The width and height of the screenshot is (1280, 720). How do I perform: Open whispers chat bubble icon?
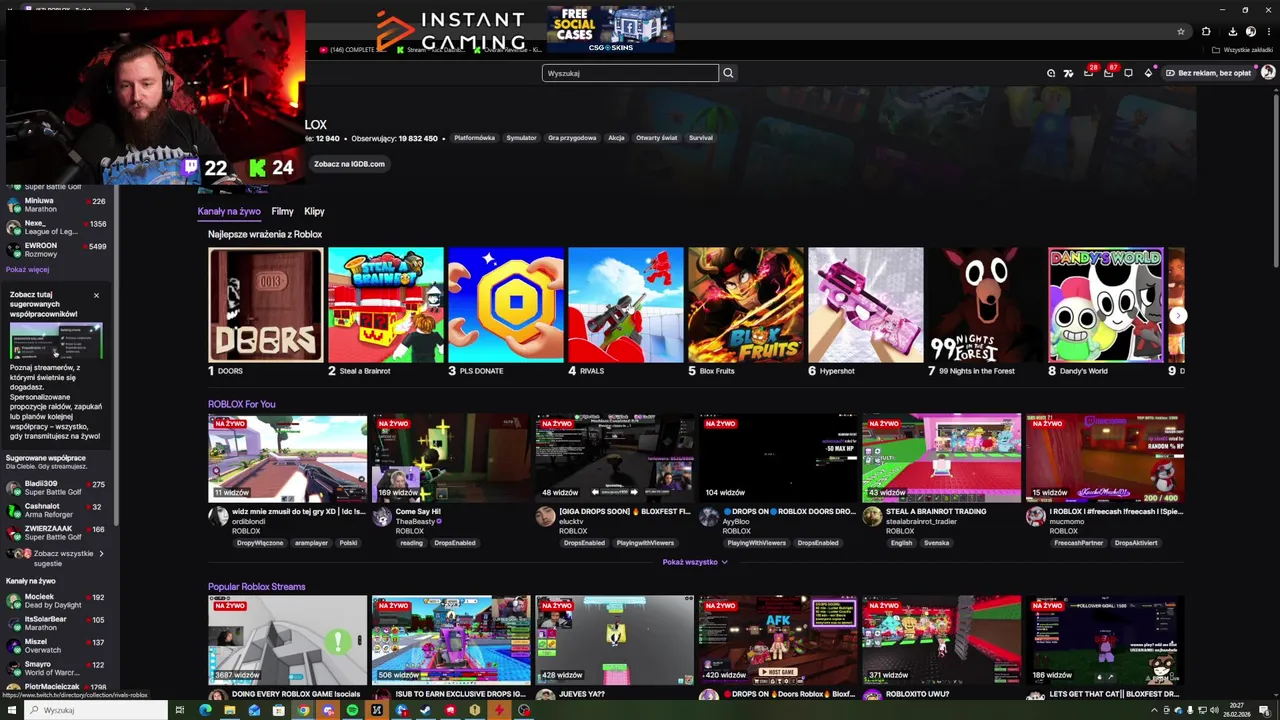point(1128,73)
